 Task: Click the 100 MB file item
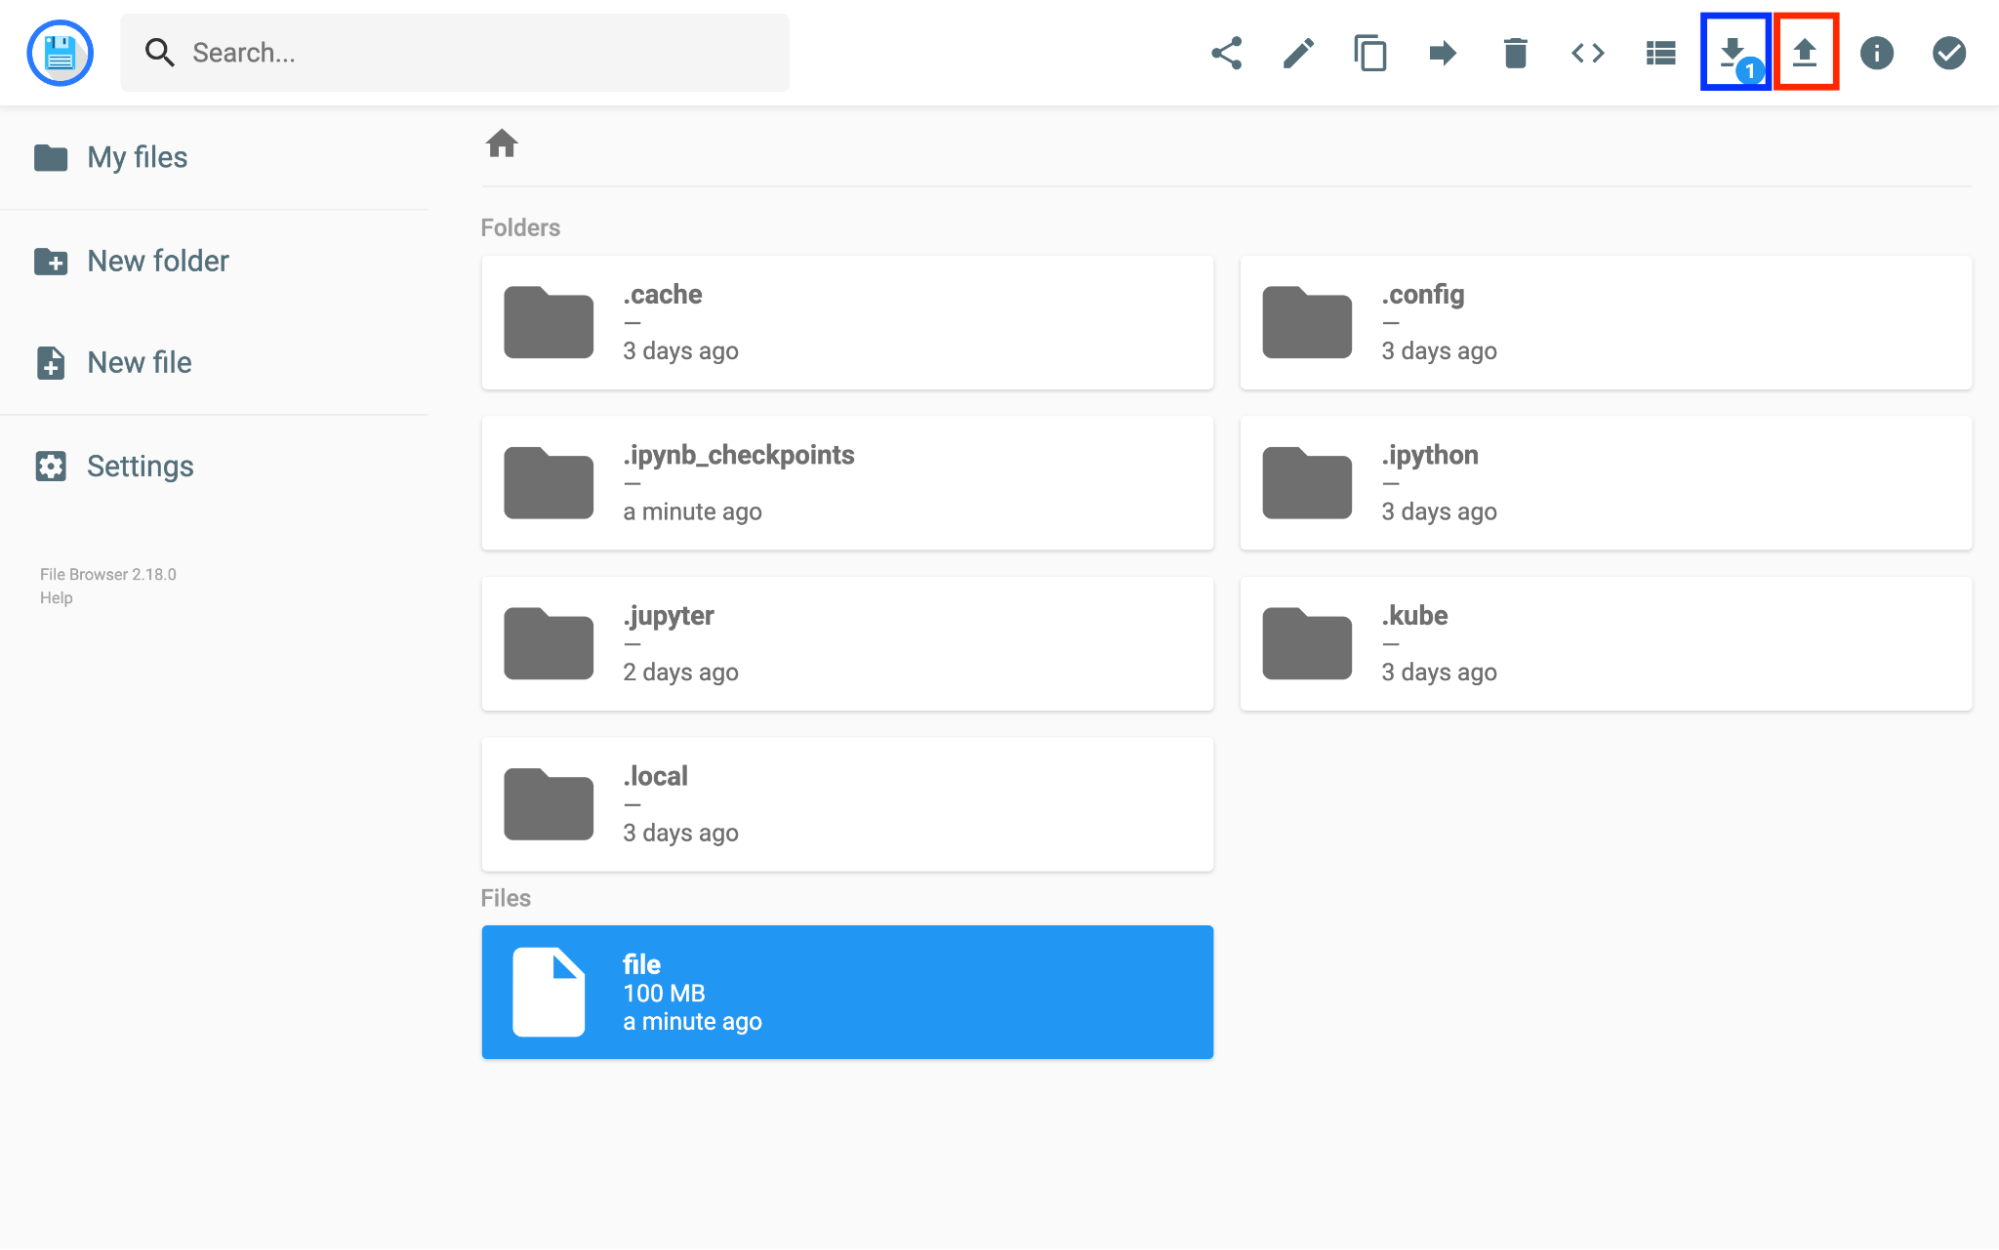[x=847, y=992]
